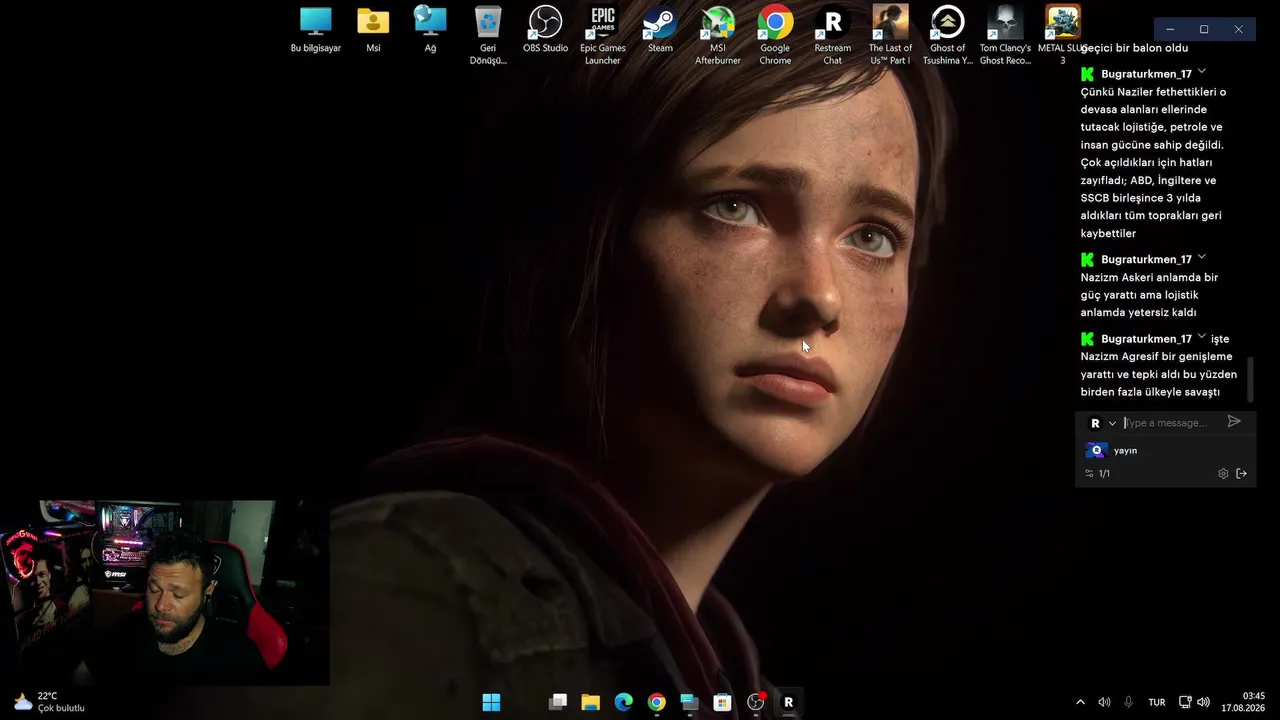Open Microsoft Store from the taskbar
Image resolution: width=1280 pixels, height=720 pixels.
tap(722, 702)
